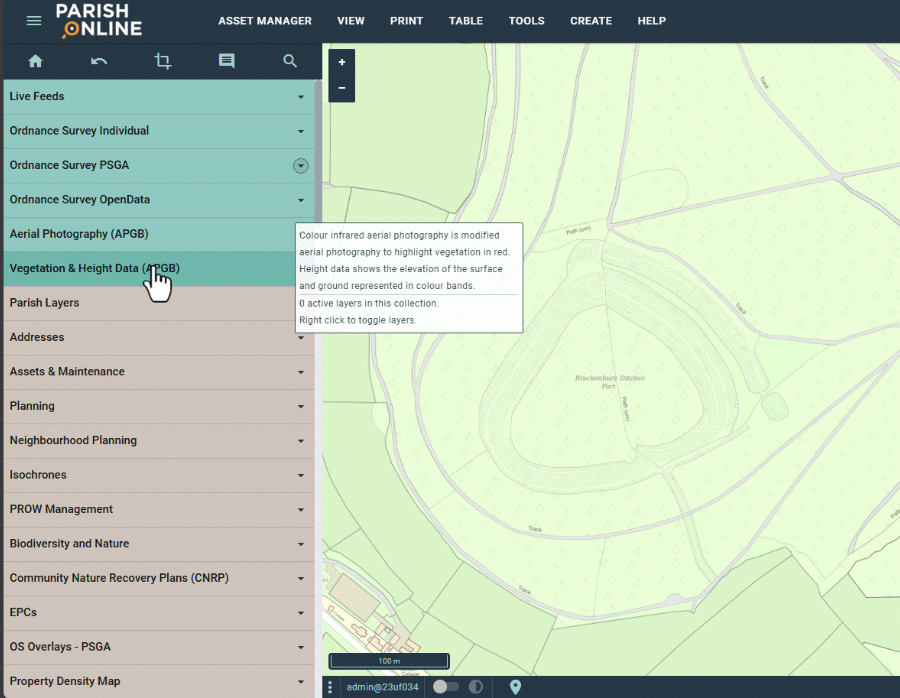Toggle the switch in the bottom status bar
Image resolution: width=900 pixels, height=698 pixels.
(446, 687)
